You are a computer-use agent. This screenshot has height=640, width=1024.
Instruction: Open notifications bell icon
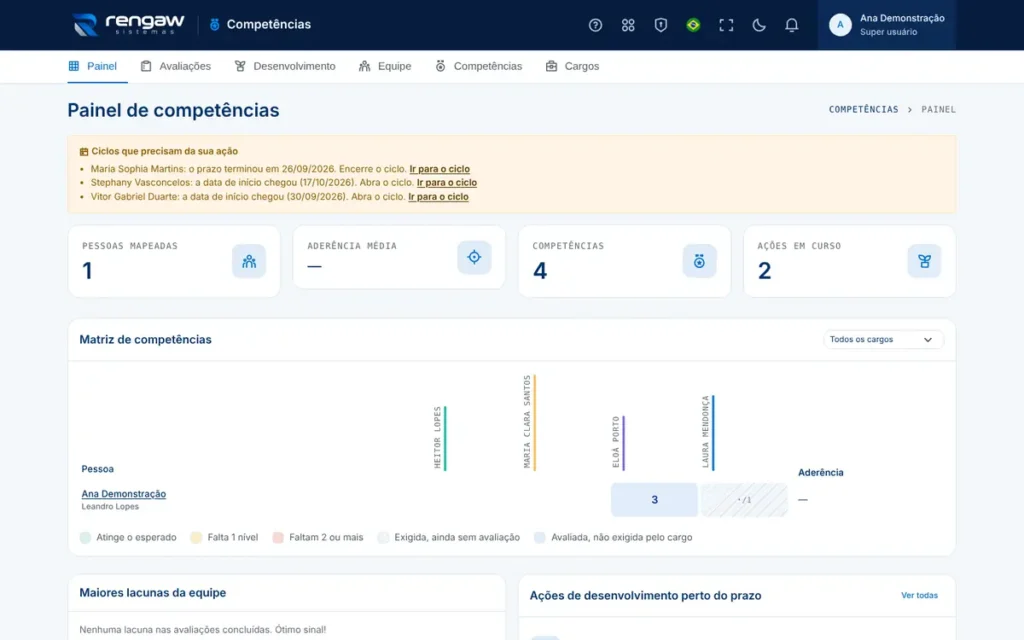(x=791, y=25)
